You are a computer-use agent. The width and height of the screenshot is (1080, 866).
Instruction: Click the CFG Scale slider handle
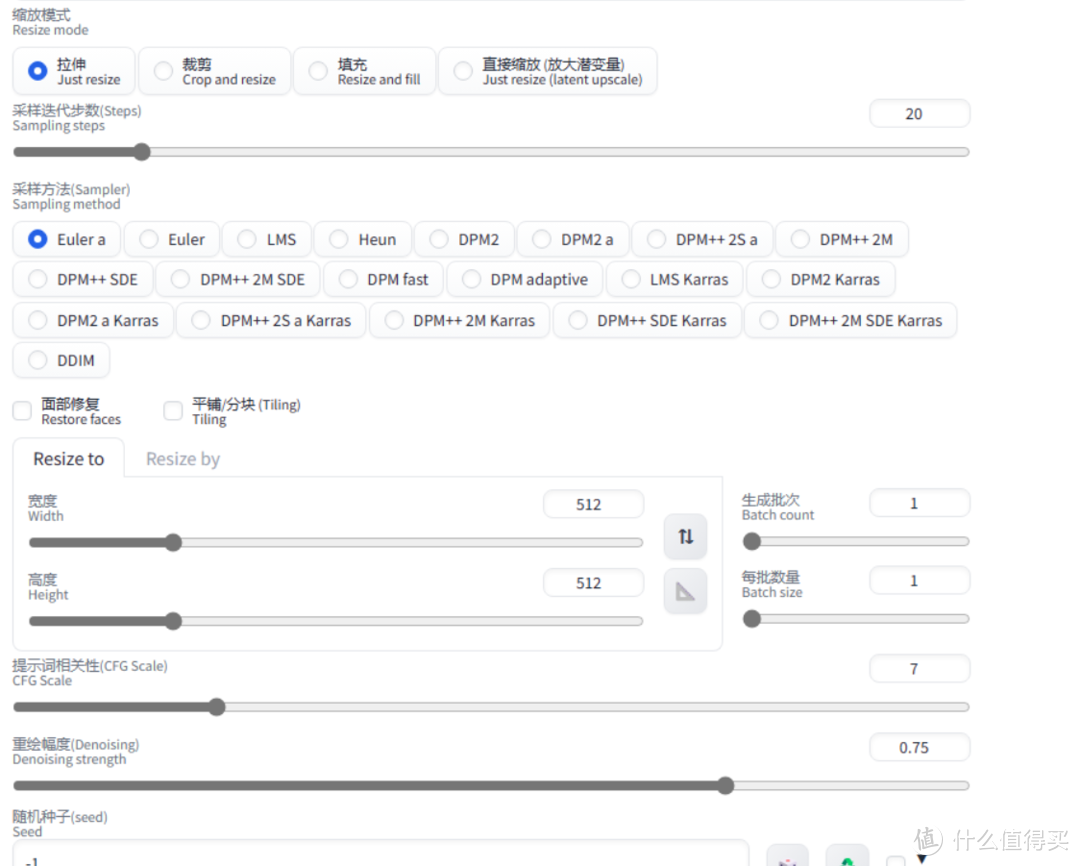[217, 707]
